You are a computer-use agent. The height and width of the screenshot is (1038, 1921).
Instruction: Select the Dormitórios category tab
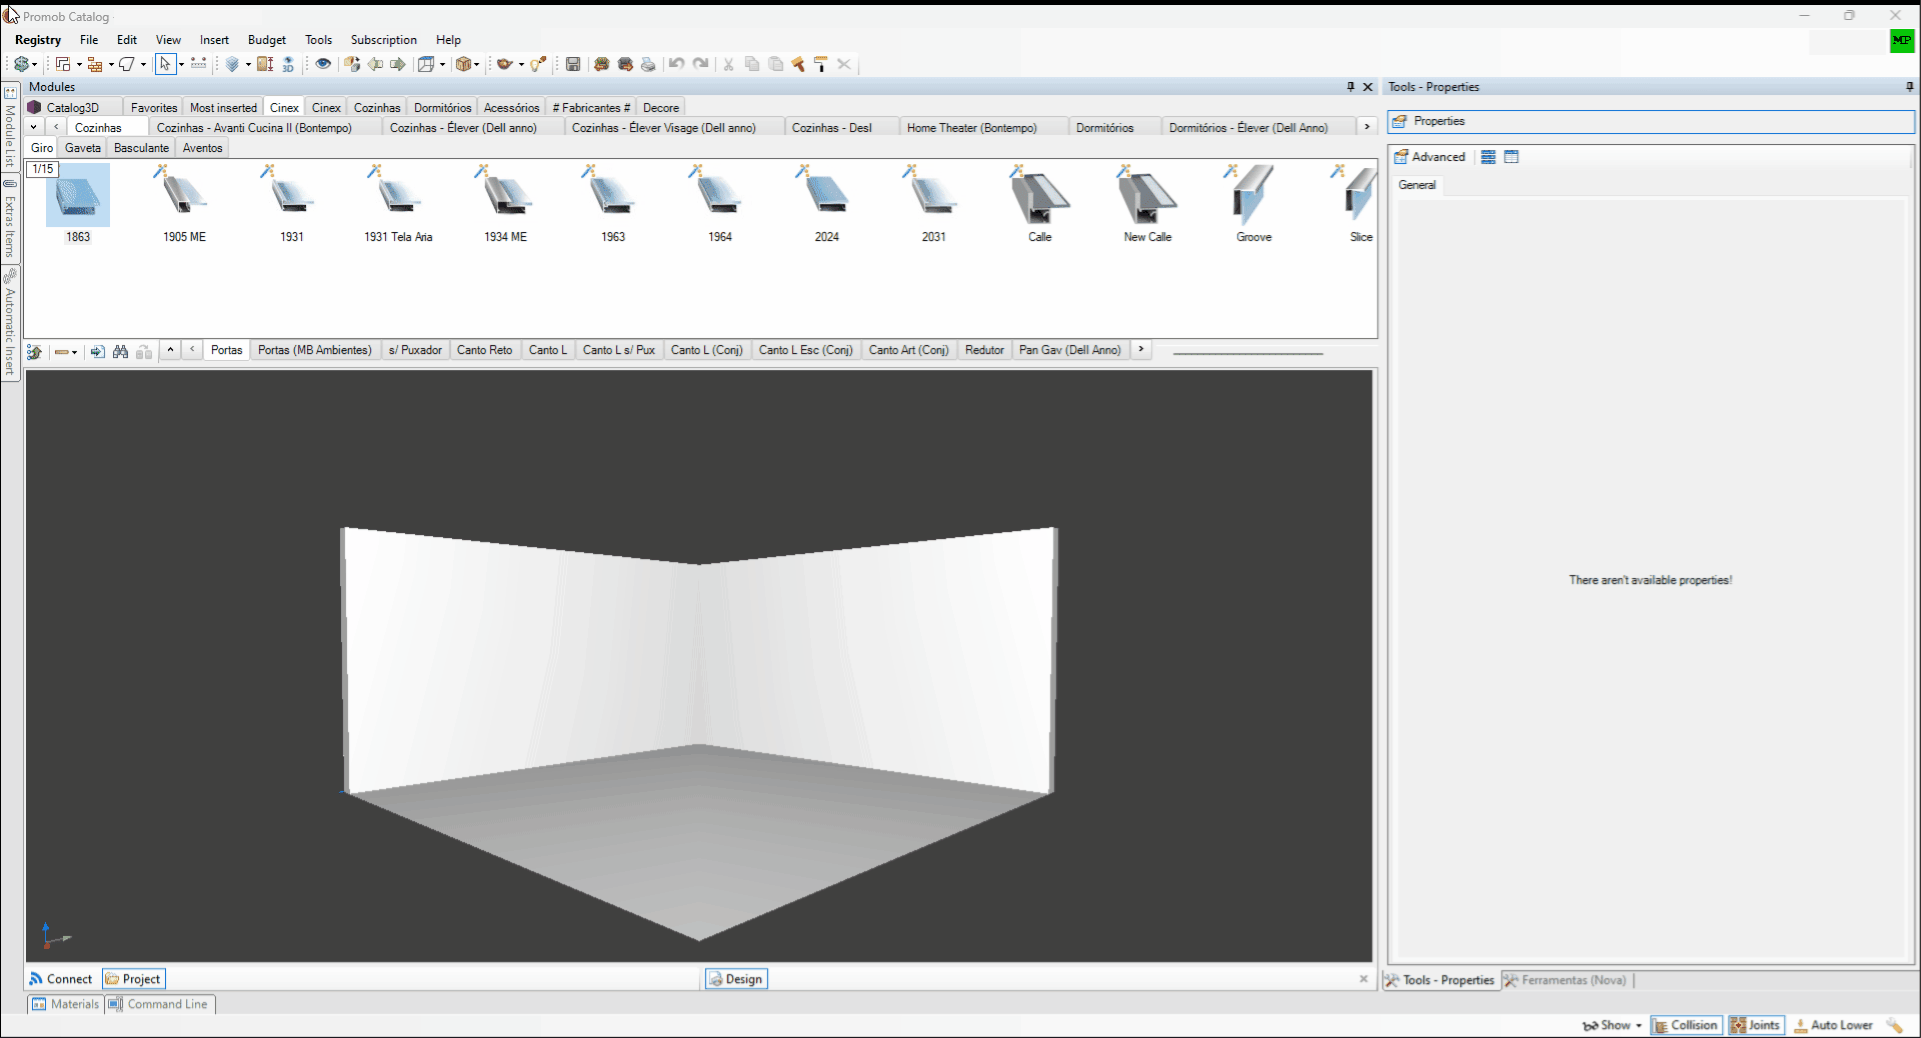pyautogui.click(x=442, y=108)
